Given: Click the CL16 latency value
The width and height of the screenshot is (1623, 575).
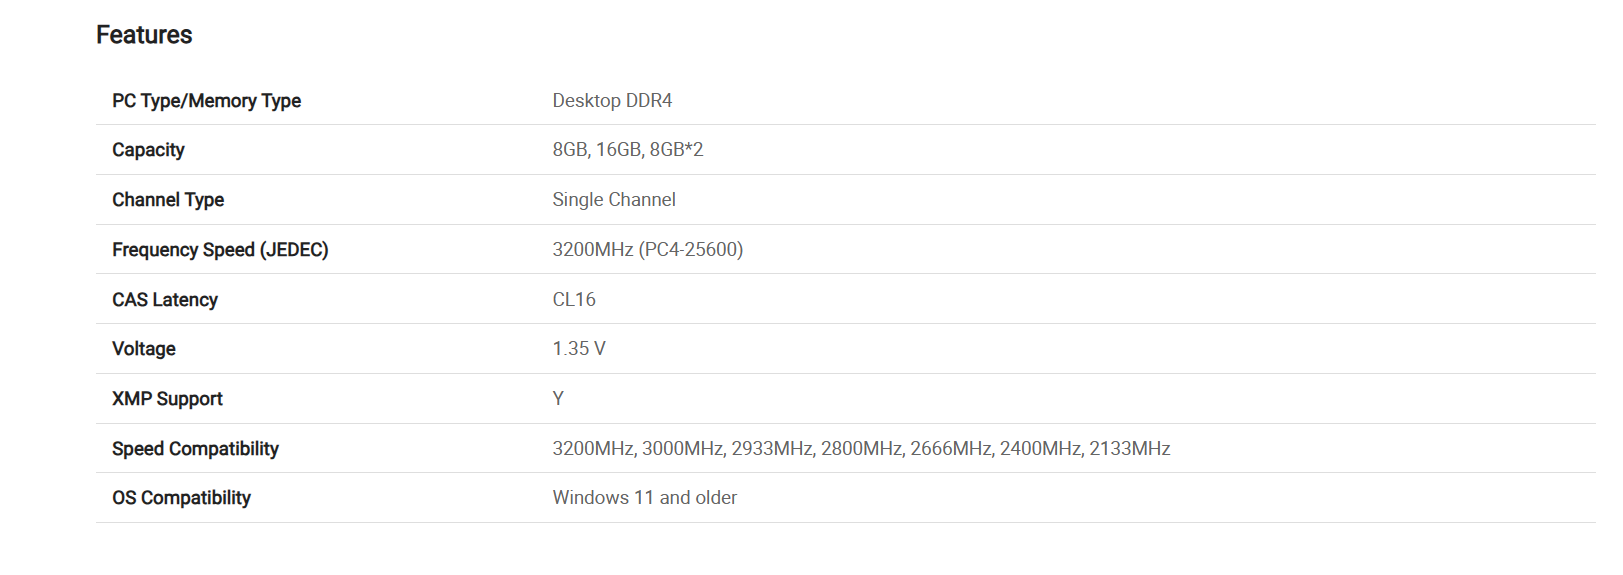Looking at the screenshot, I should [x=574, y=300].
